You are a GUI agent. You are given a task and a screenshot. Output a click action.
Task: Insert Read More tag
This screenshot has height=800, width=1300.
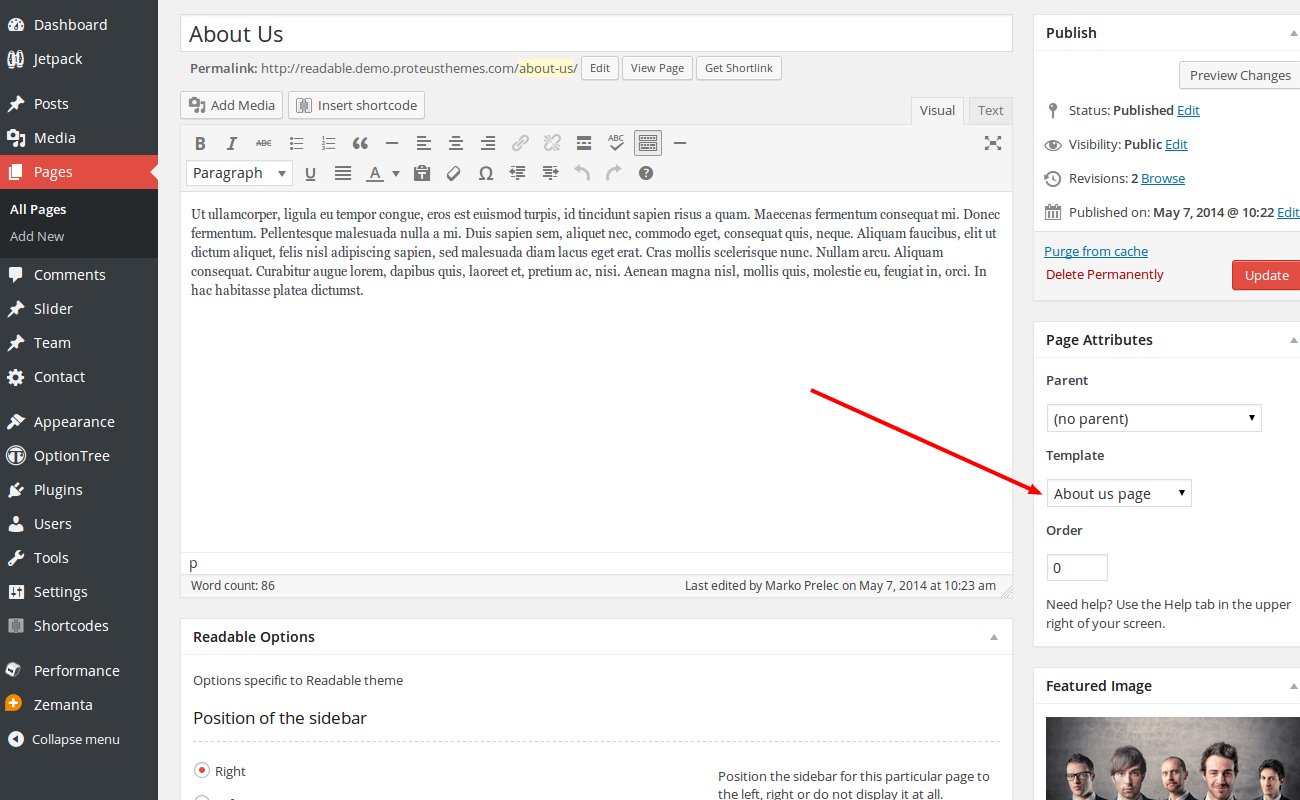584,143
